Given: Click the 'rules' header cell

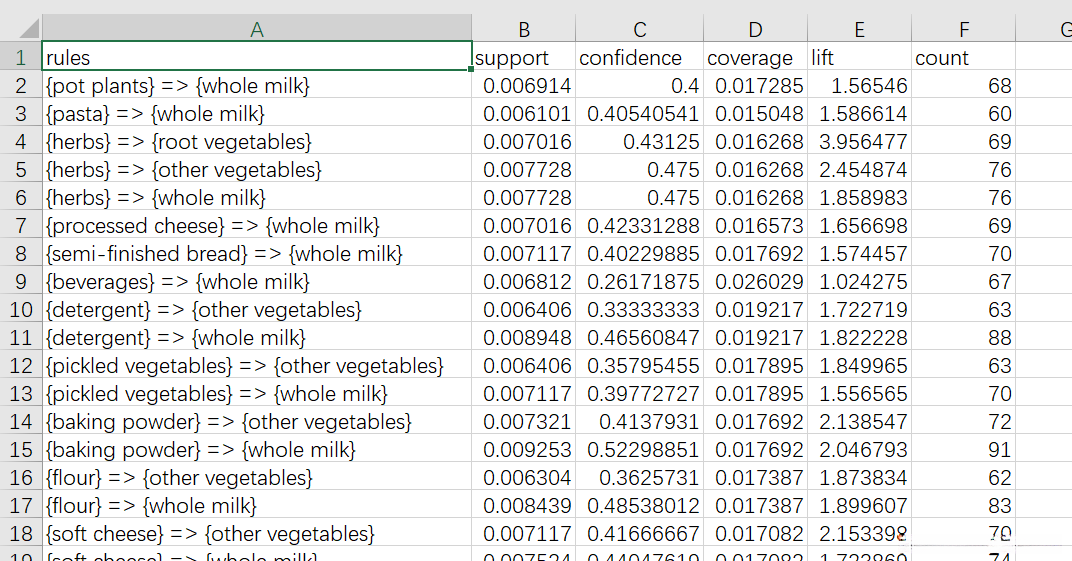Looking at the screenshot, I should pos(256,58).
